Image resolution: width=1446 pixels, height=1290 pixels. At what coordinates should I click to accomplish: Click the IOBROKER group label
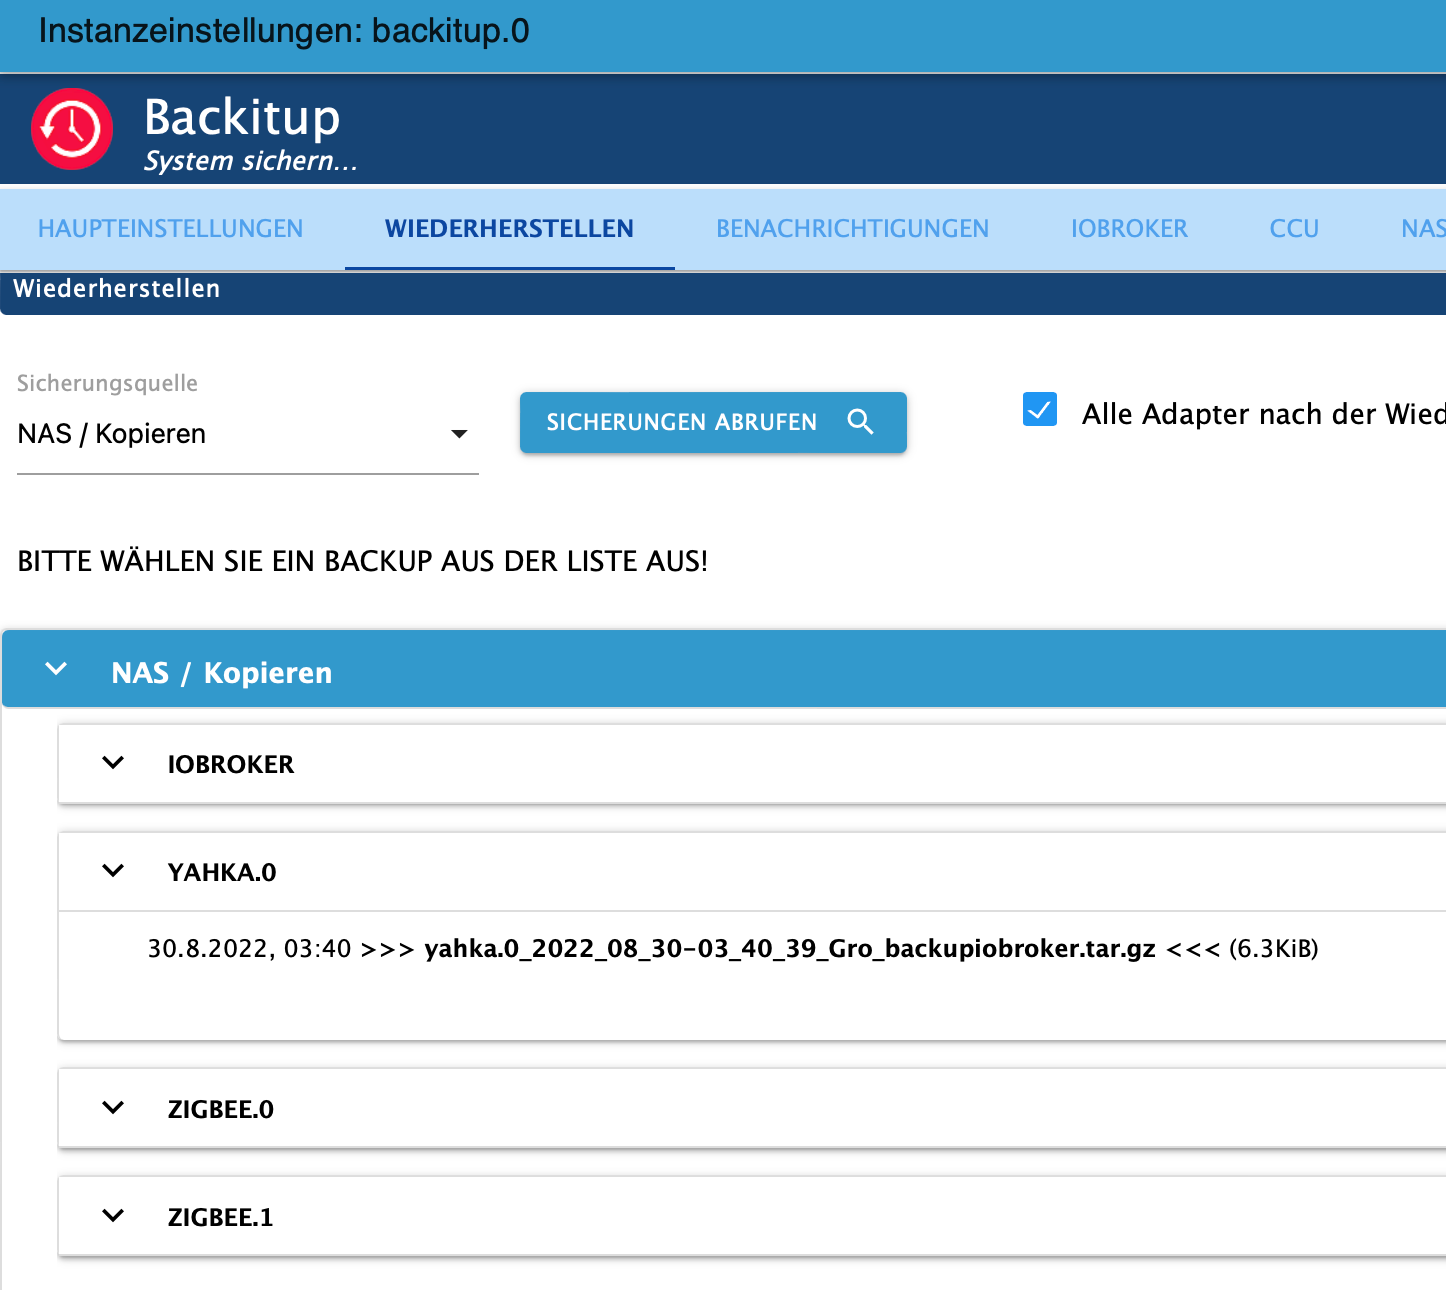coord(231,765)
